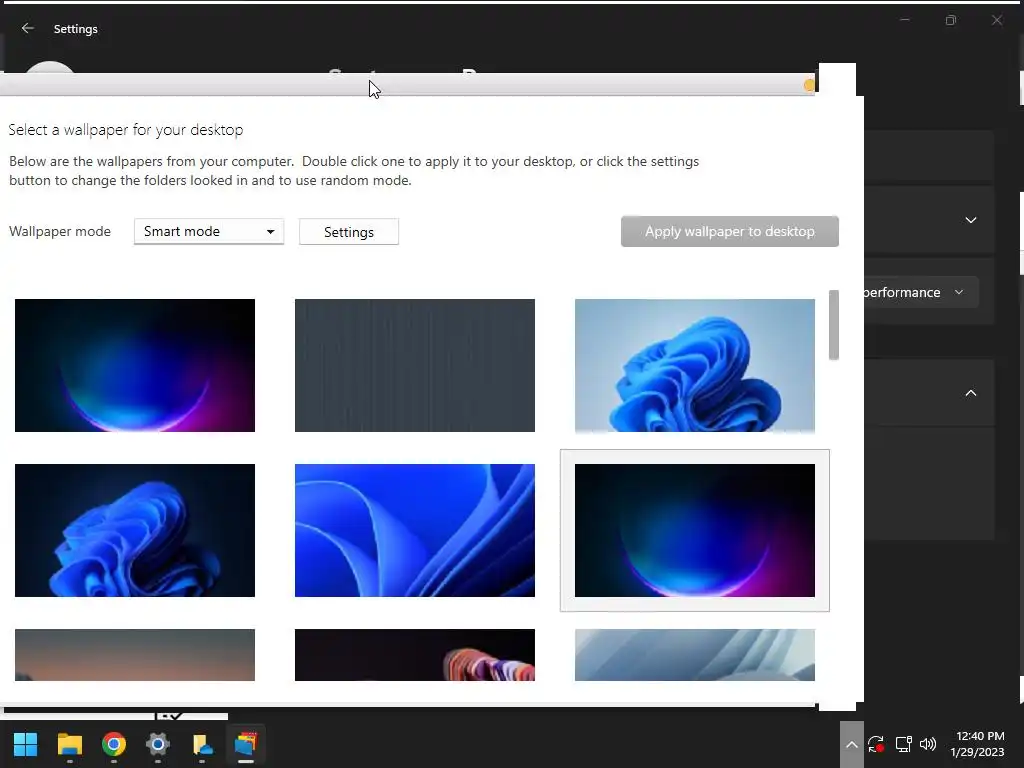Select the gray-blue swirl wallpaper
The width and height of the screenshot is (1024, 768).
point(695,655)
